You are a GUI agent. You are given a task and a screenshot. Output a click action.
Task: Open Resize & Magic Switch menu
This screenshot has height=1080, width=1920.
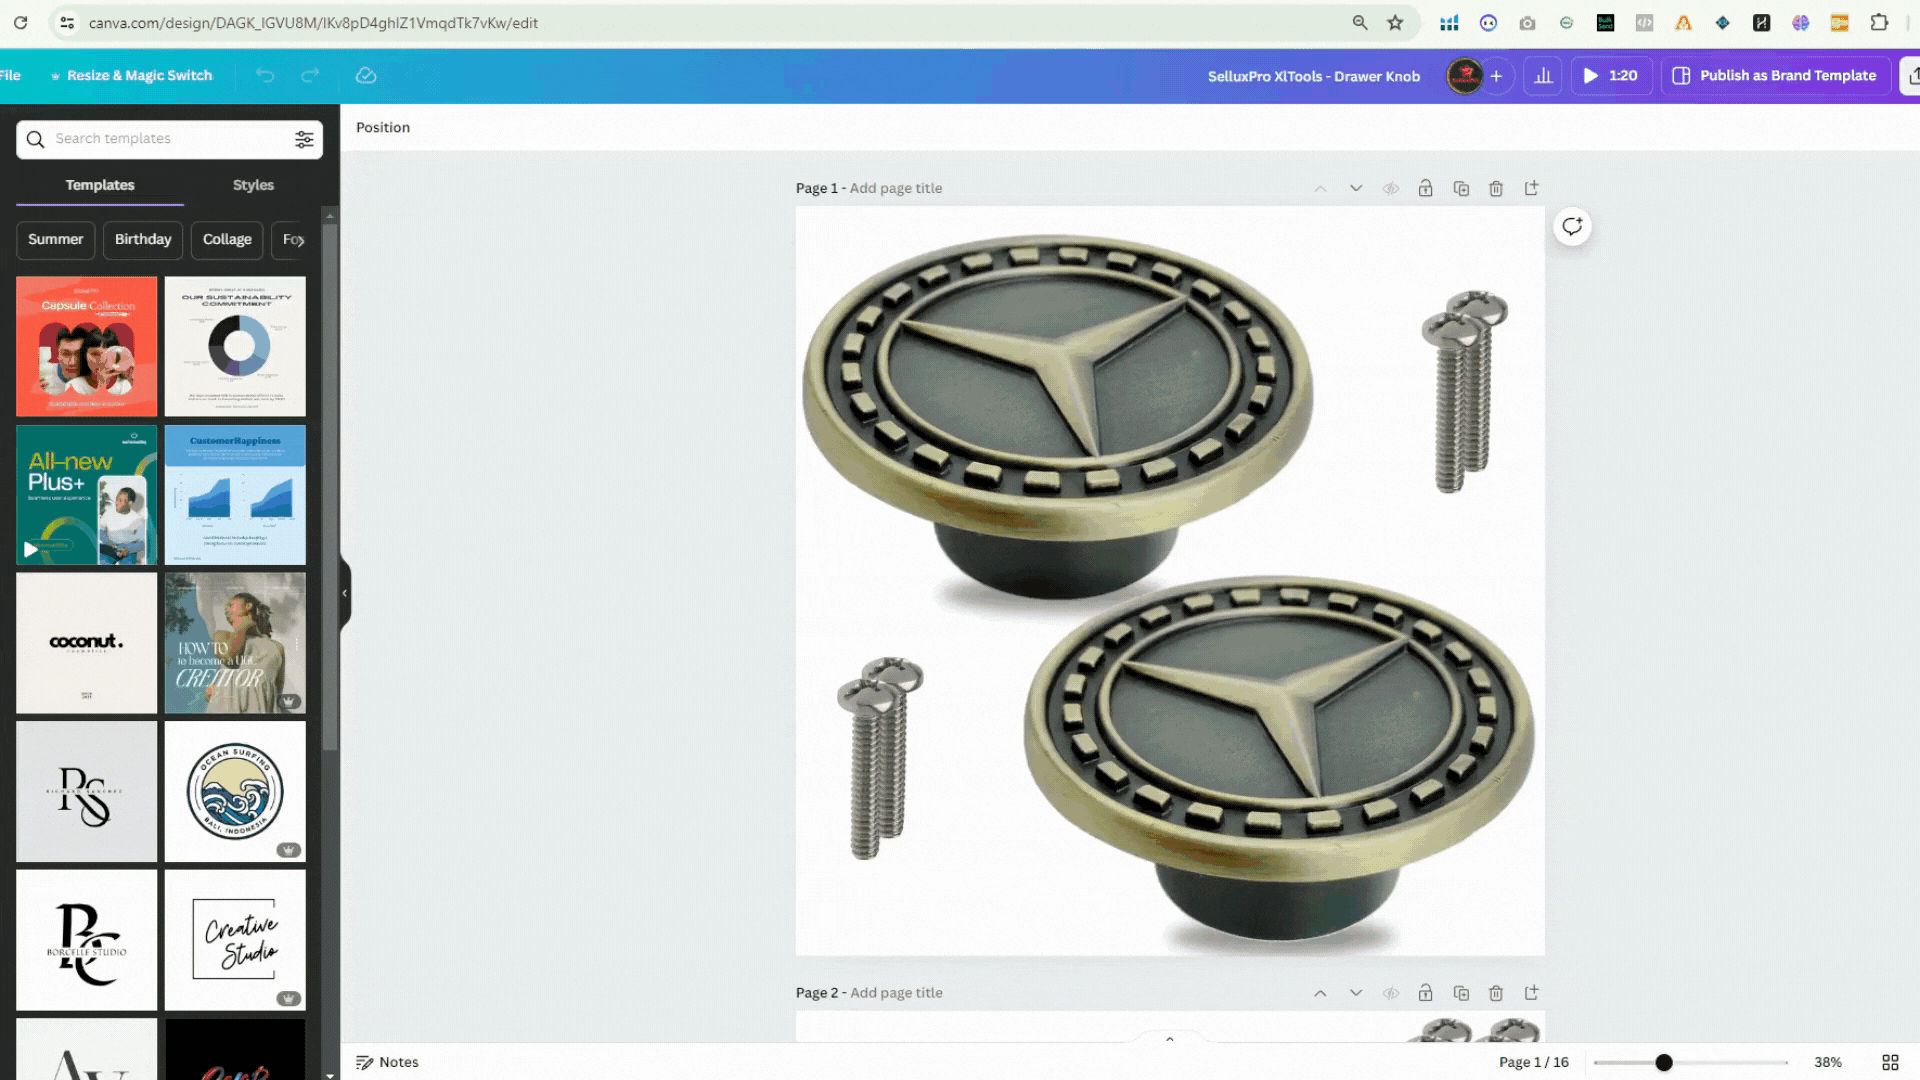pyautogui.click(x=131, y=75)
